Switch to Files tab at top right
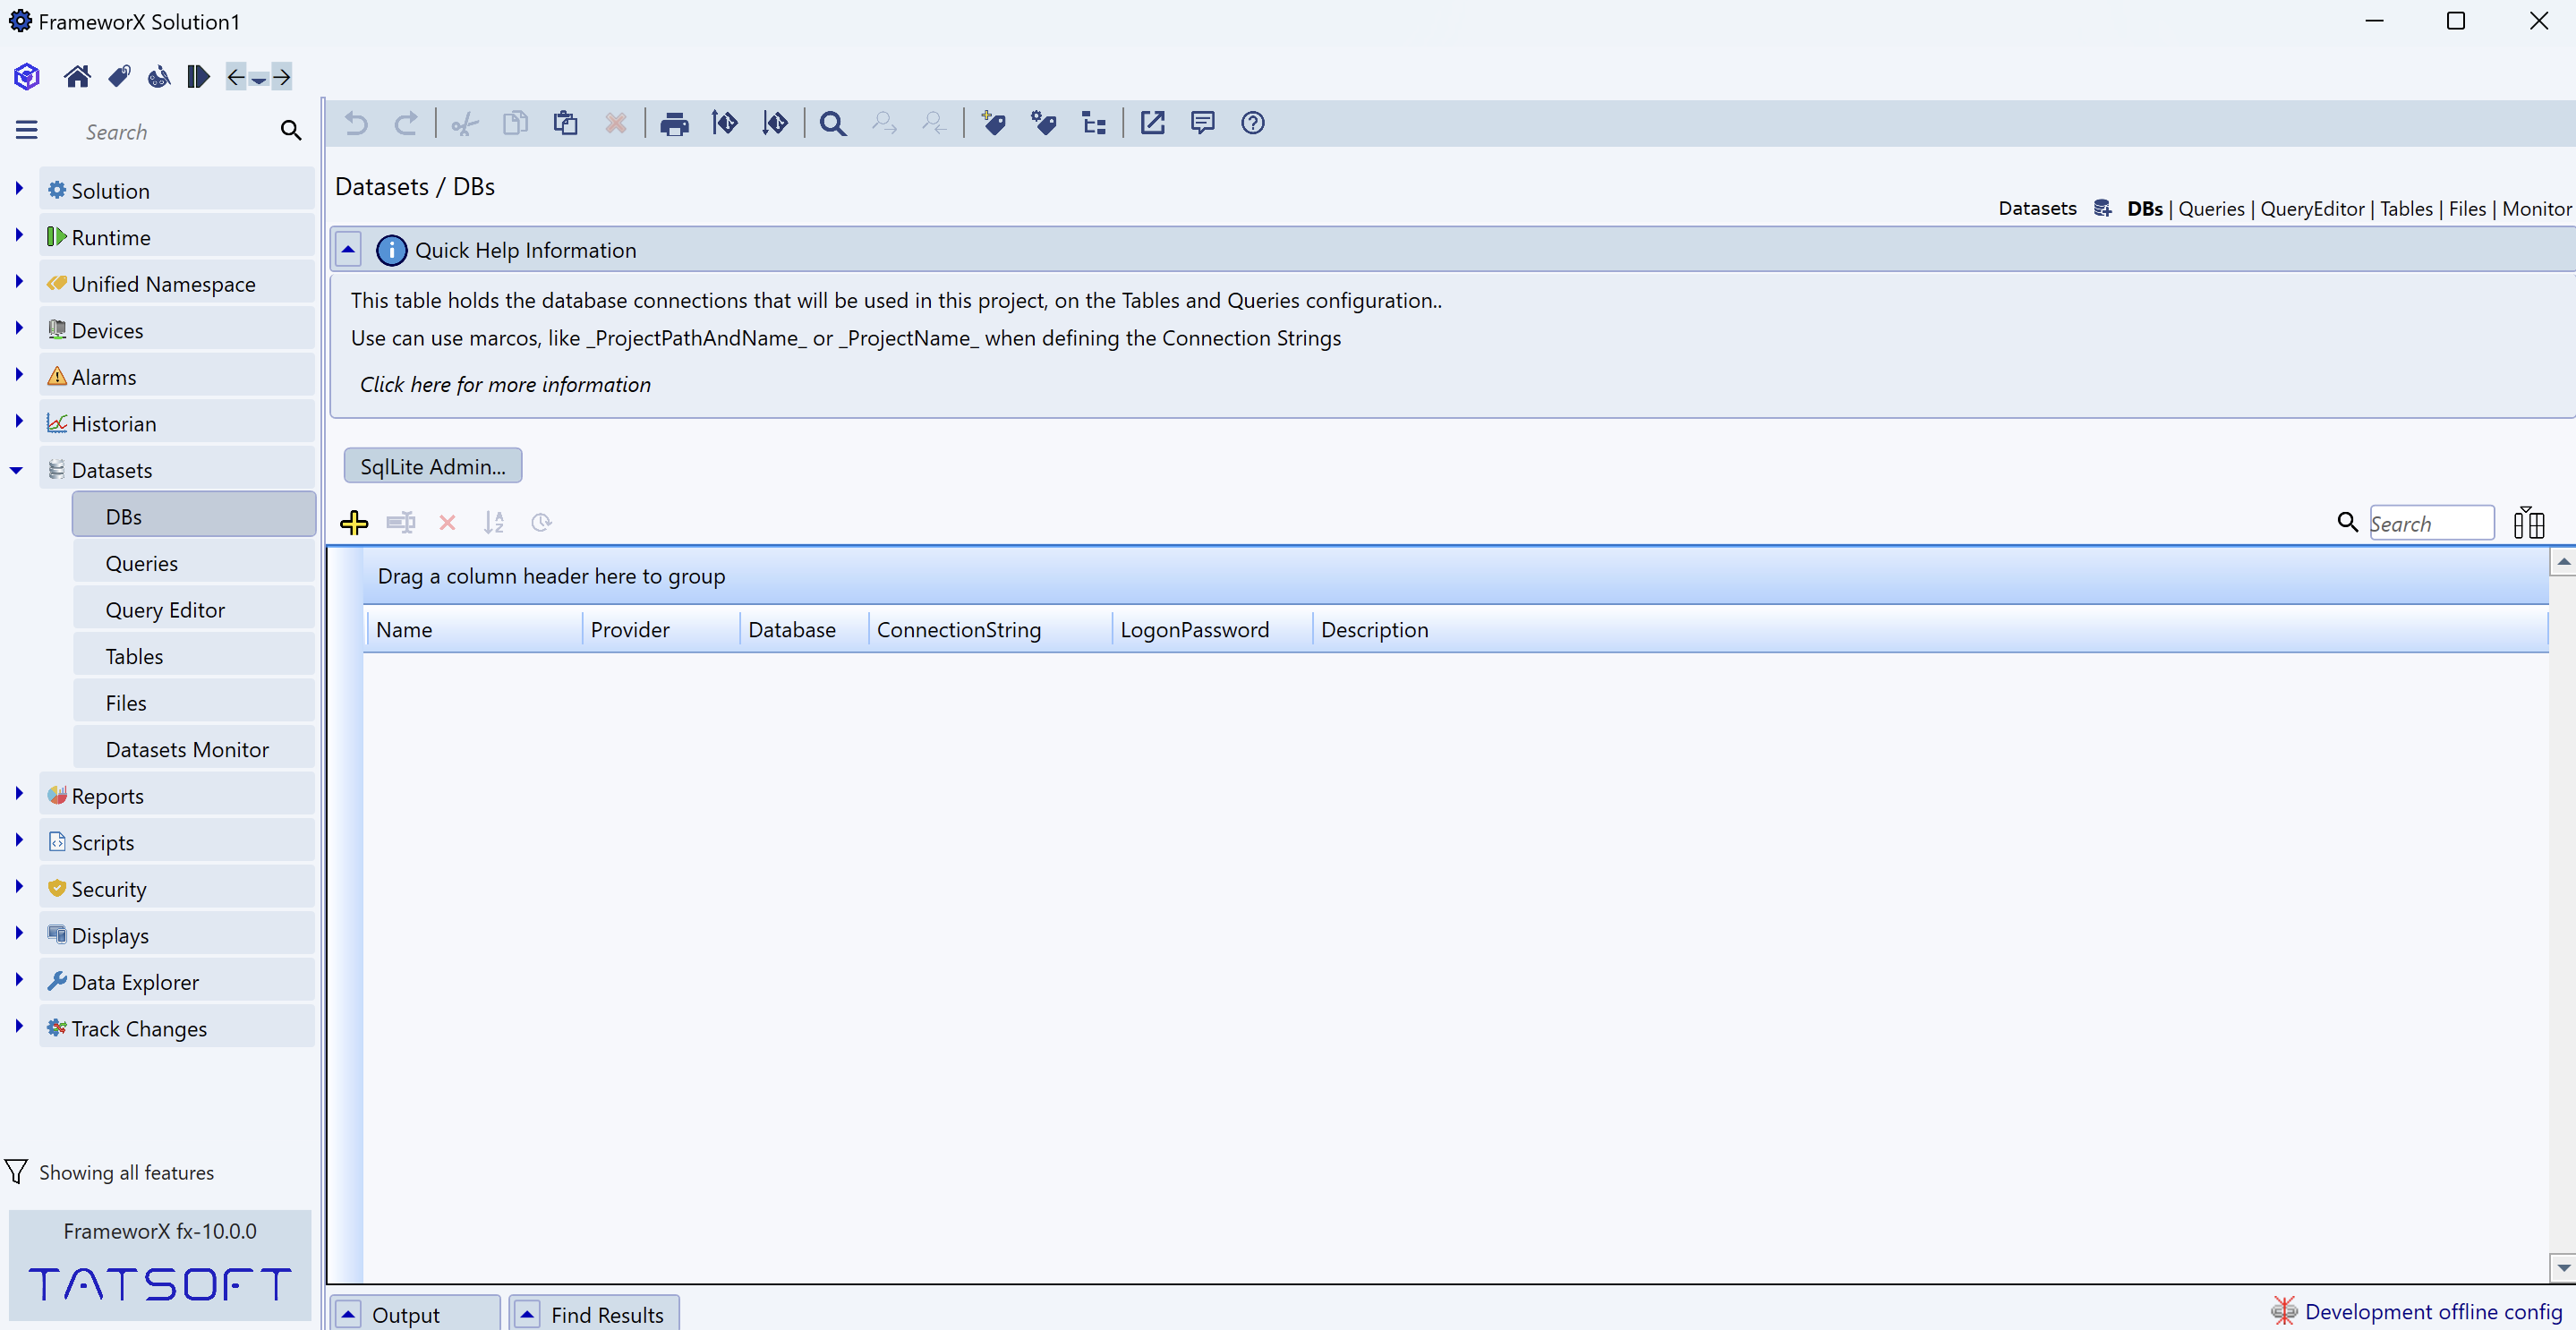Image resolution: width=2576 pixels, height=1330 pixels. [2467, 208]
